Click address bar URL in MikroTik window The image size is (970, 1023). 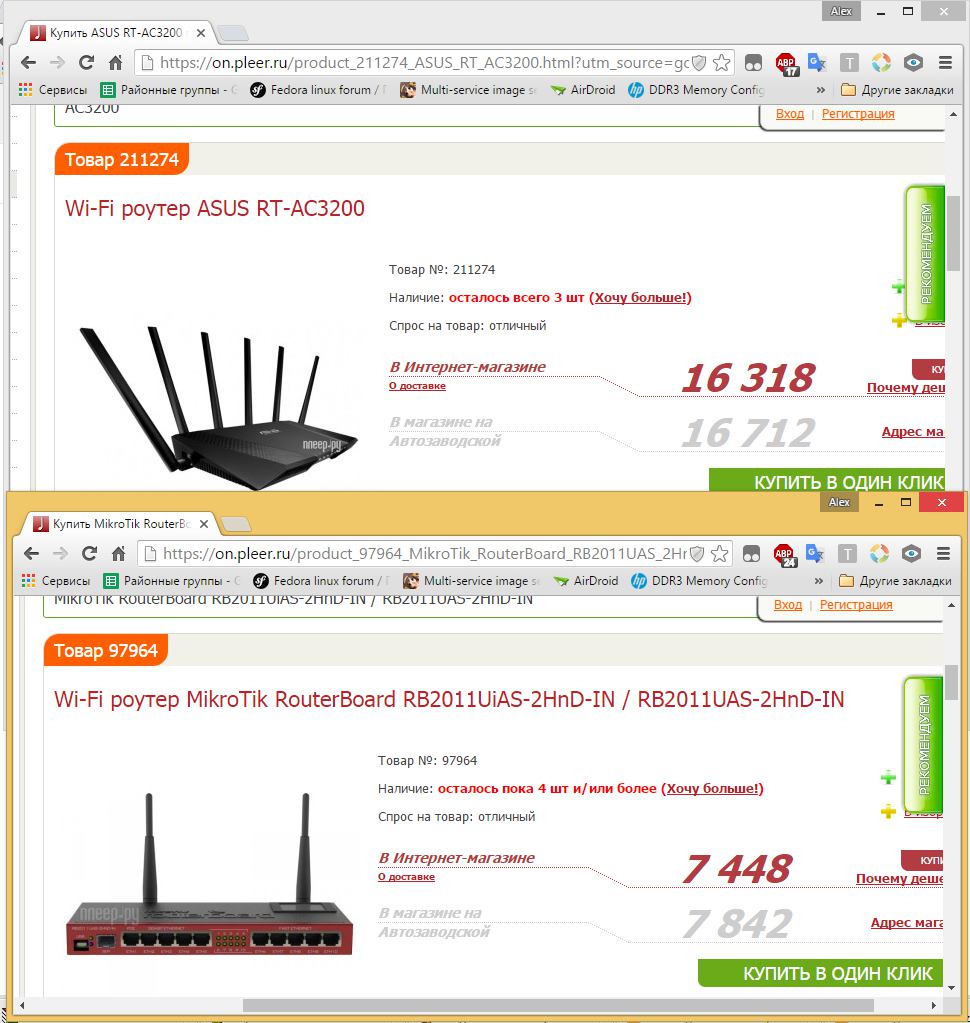(x=424, y=554)
